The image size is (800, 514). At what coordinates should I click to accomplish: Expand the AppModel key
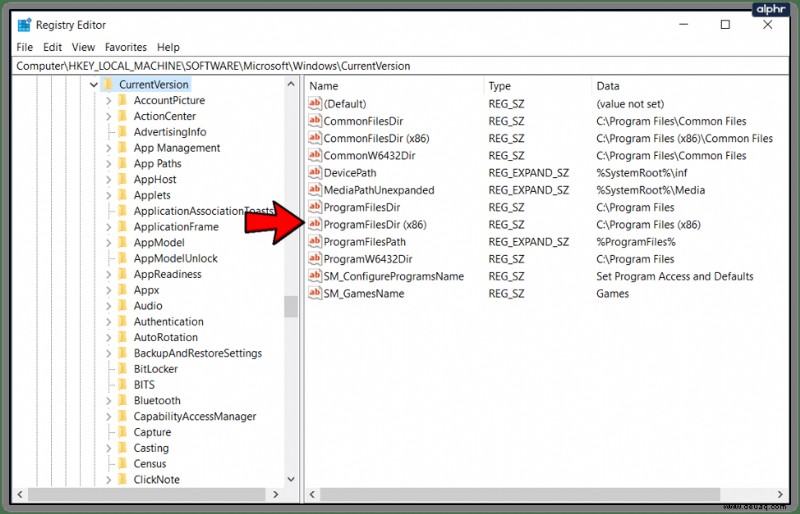point(108,243)
